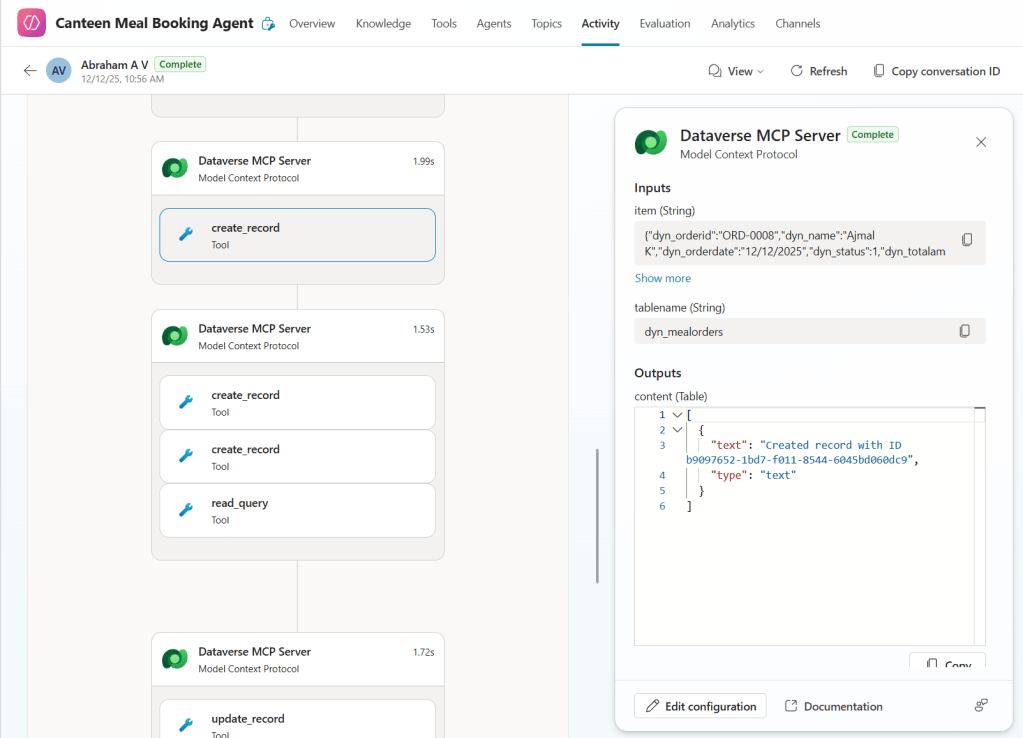Click the agent status icon beside the title
The height and width of the screenshot is (738, 1023).
[268, 24]
